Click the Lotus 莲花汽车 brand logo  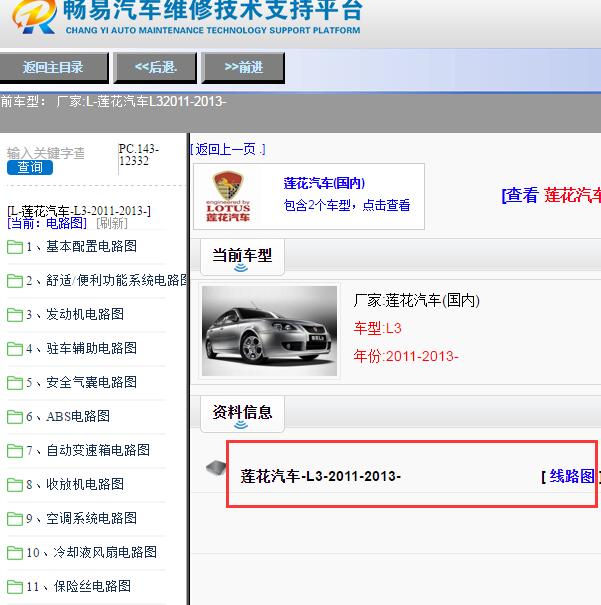click(228, 196)
